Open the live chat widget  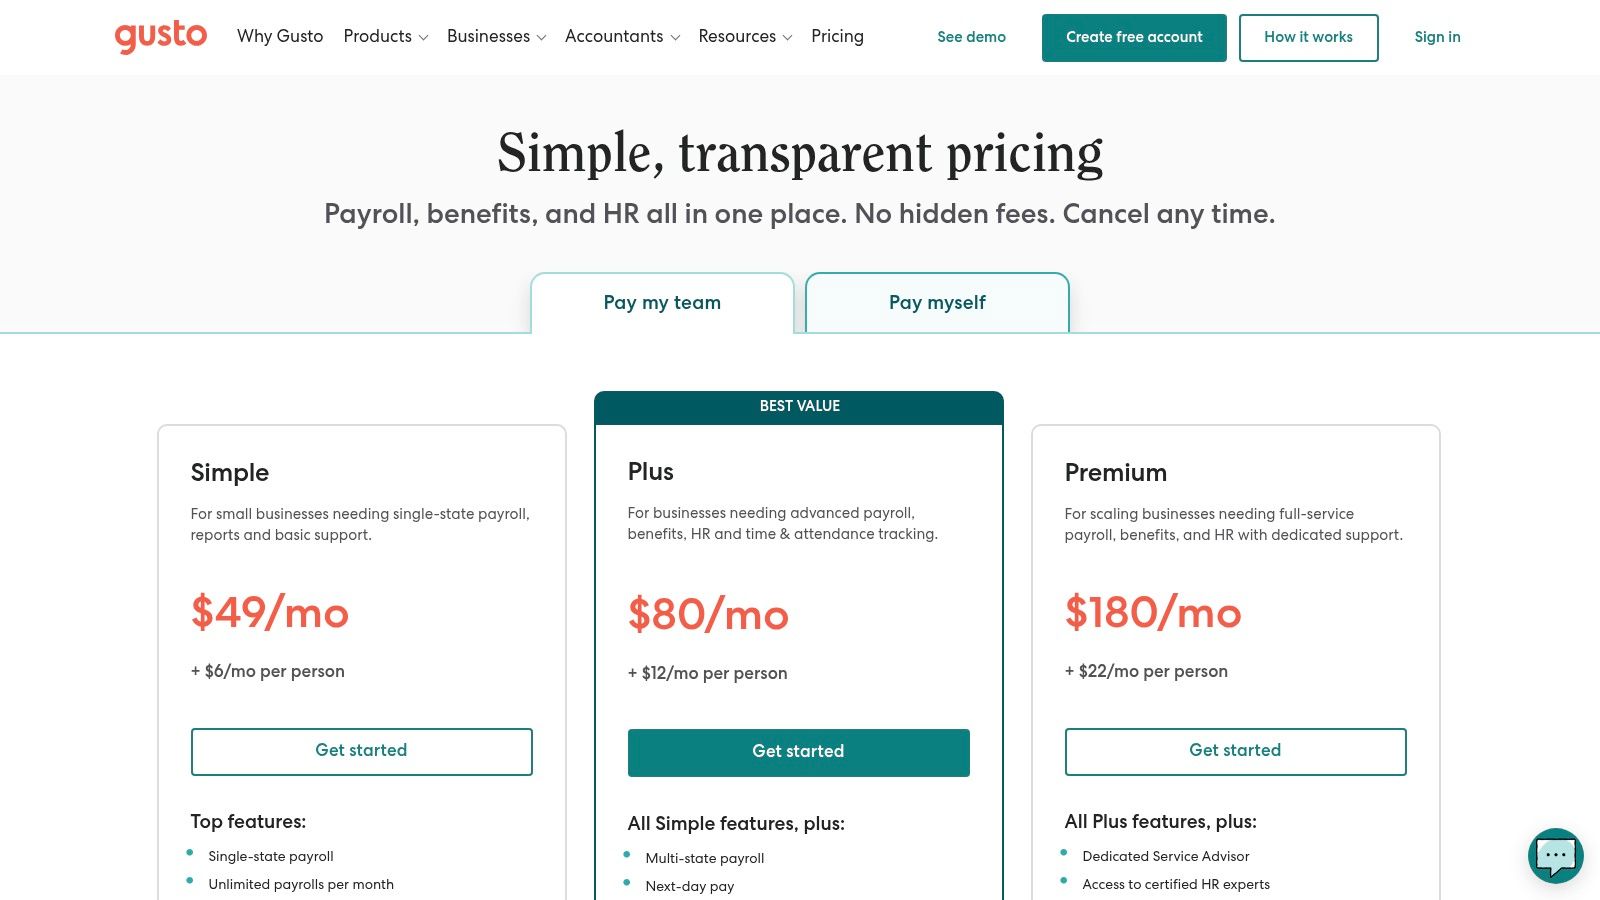pyautogui.click(x=1555, y=856)
